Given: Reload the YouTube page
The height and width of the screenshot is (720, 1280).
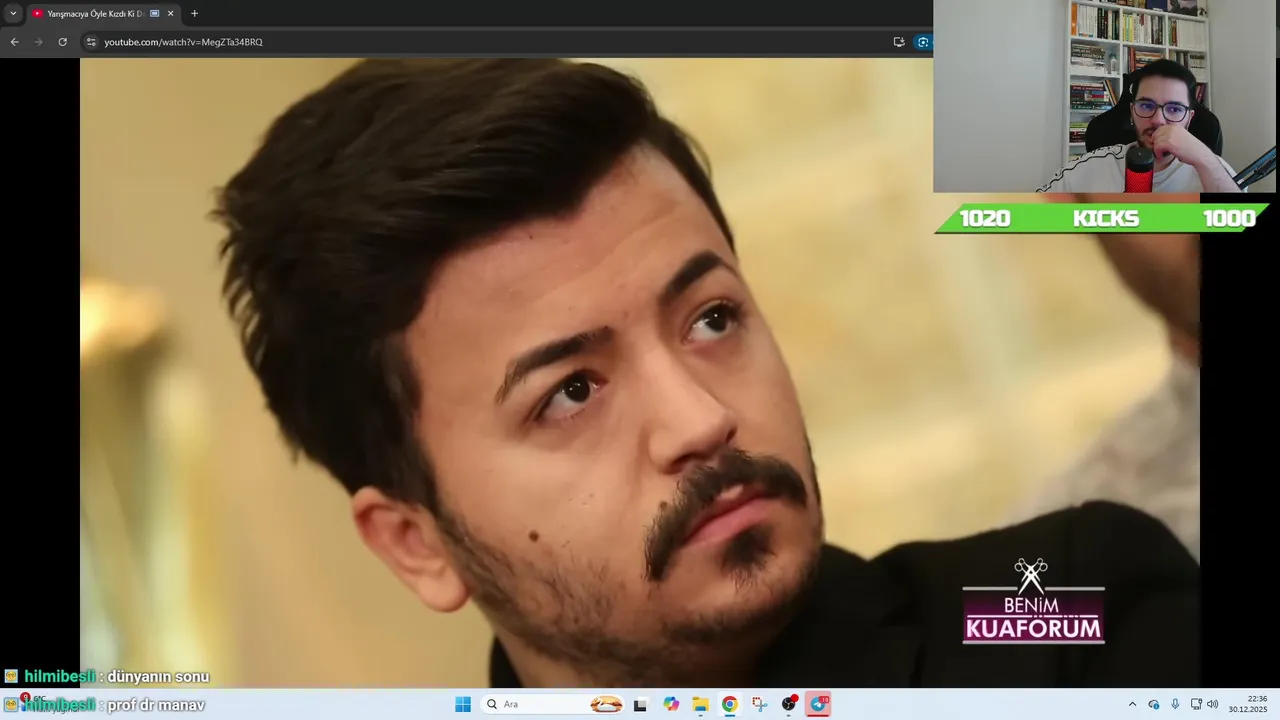Looking at the screenshot, I should [x=62, y=42].
